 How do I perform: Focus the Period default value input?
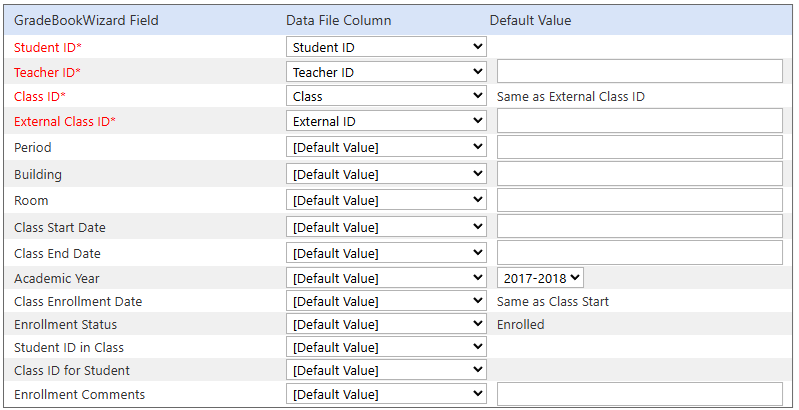click(x=640, y=147)
